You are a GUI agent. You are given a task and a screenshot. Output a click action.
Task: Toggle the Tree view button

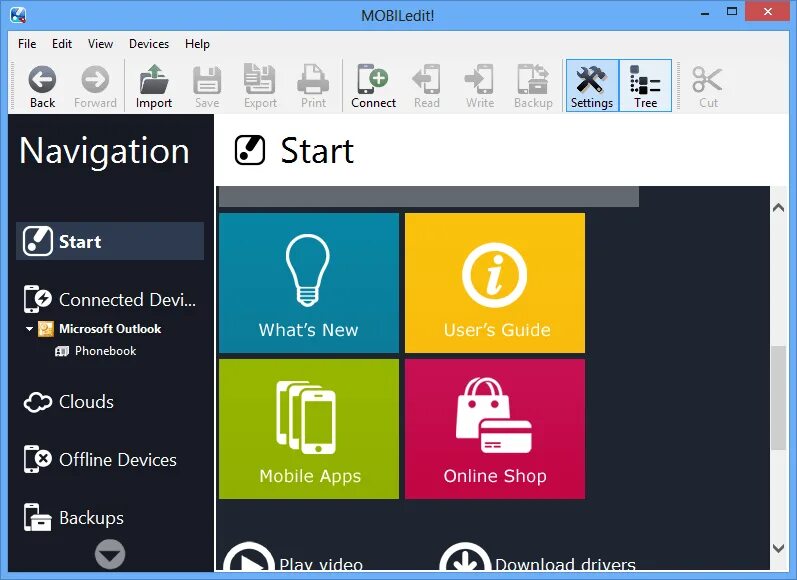[x=646, y=85]
